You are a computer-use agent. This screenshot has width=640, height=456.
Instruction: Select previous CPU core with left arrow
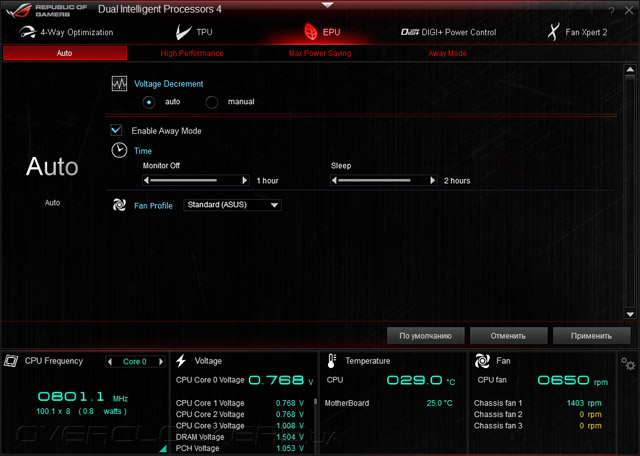coord(109,361)
